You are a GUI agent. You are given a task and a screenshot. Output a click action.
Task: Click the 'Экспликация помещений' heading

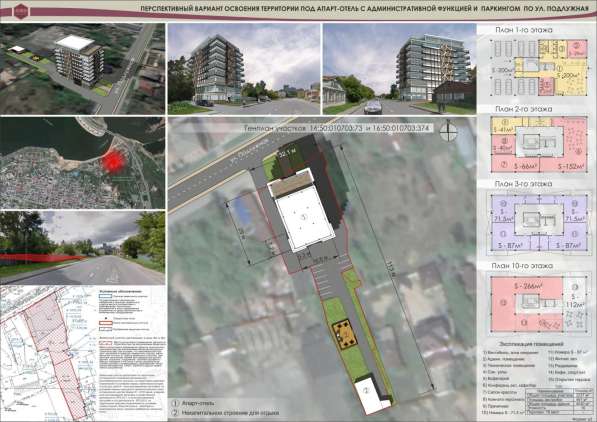pos(532,344)
